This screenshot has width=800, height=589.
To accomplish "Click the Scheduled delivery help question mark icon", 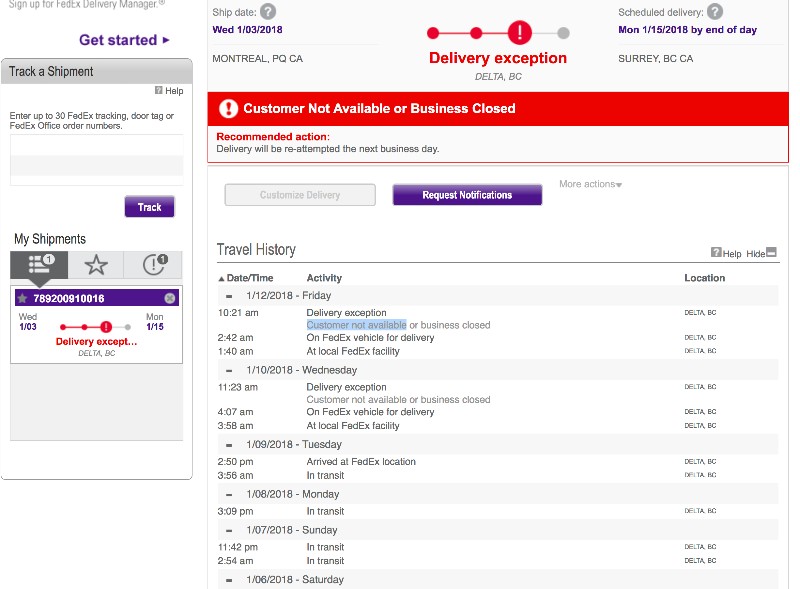I will click(715, 11).
